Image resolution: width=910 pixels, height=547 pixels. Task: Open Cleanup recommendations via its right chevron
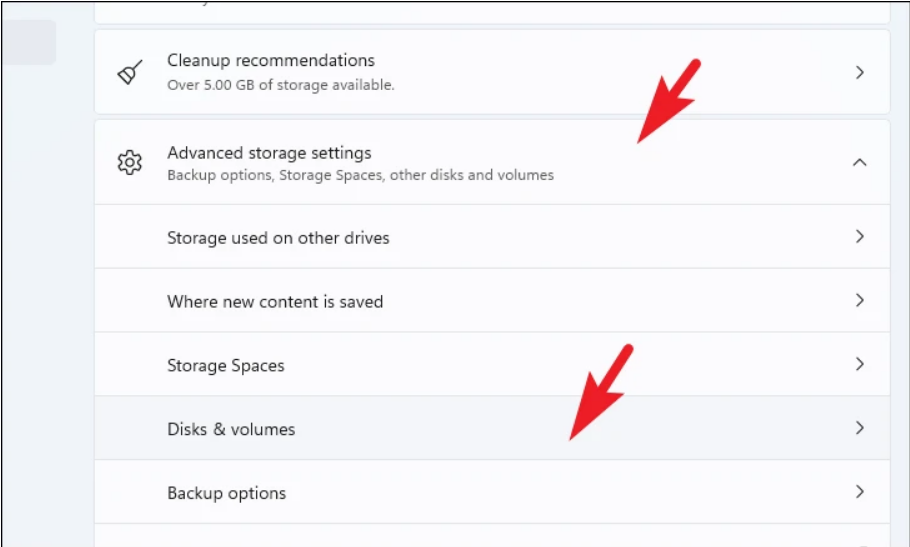pos(859,72)
